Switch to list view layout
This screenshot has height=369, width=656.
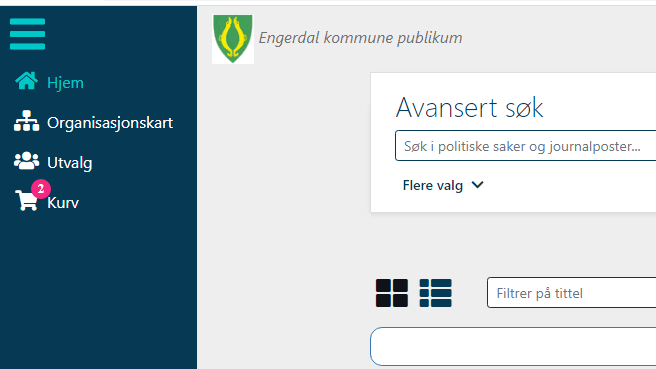pos(436,293)
